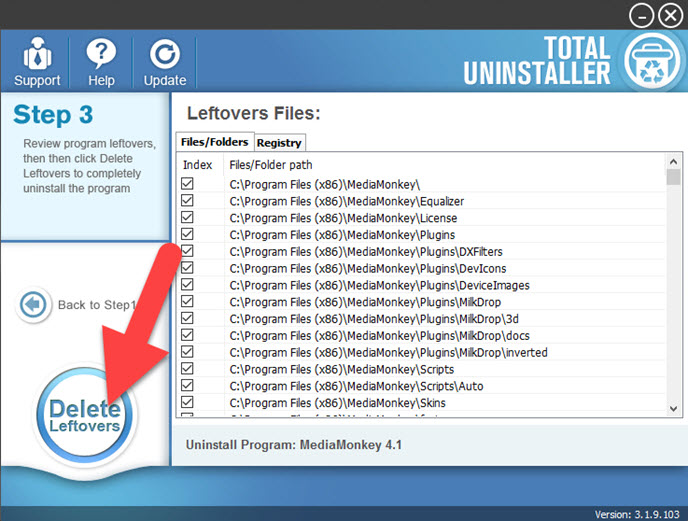Click the scroll up arrow of the leftovers list
Image resolution: width=688 pixels, height=521 pixels.
(673, 162)
